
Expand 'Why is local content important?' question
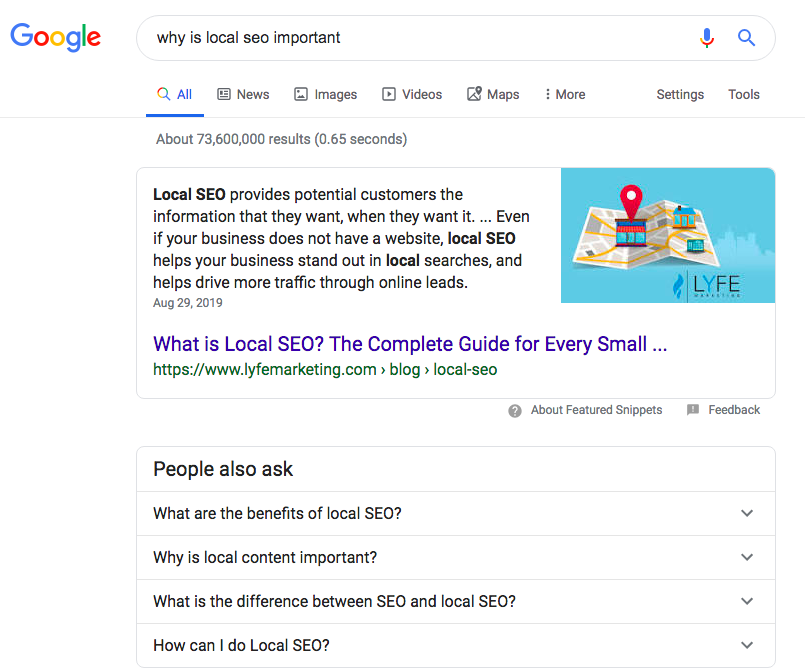pyautogui.click(x=456, y=558)
